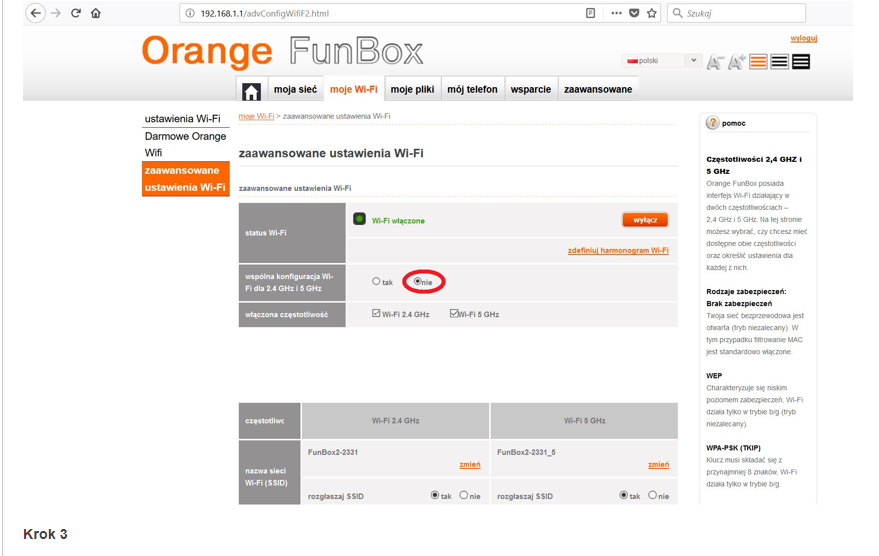Select the thick black-lined contrast icon
Image resolution: width=879 pixels, height=556 pixels.
801,62
